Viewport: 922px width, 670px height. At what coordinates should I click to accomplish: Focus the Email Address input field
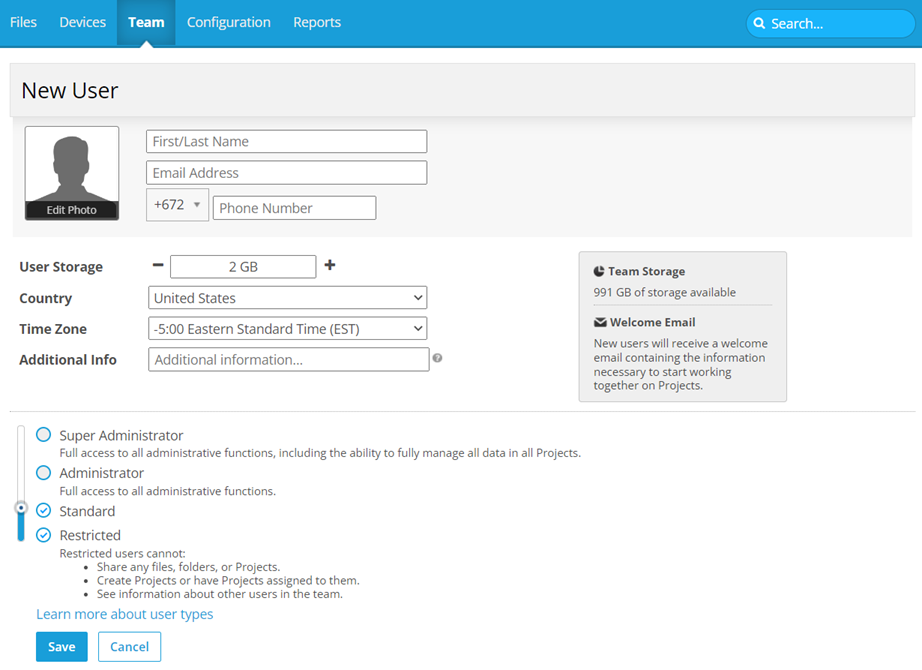[x=287, y=173]
